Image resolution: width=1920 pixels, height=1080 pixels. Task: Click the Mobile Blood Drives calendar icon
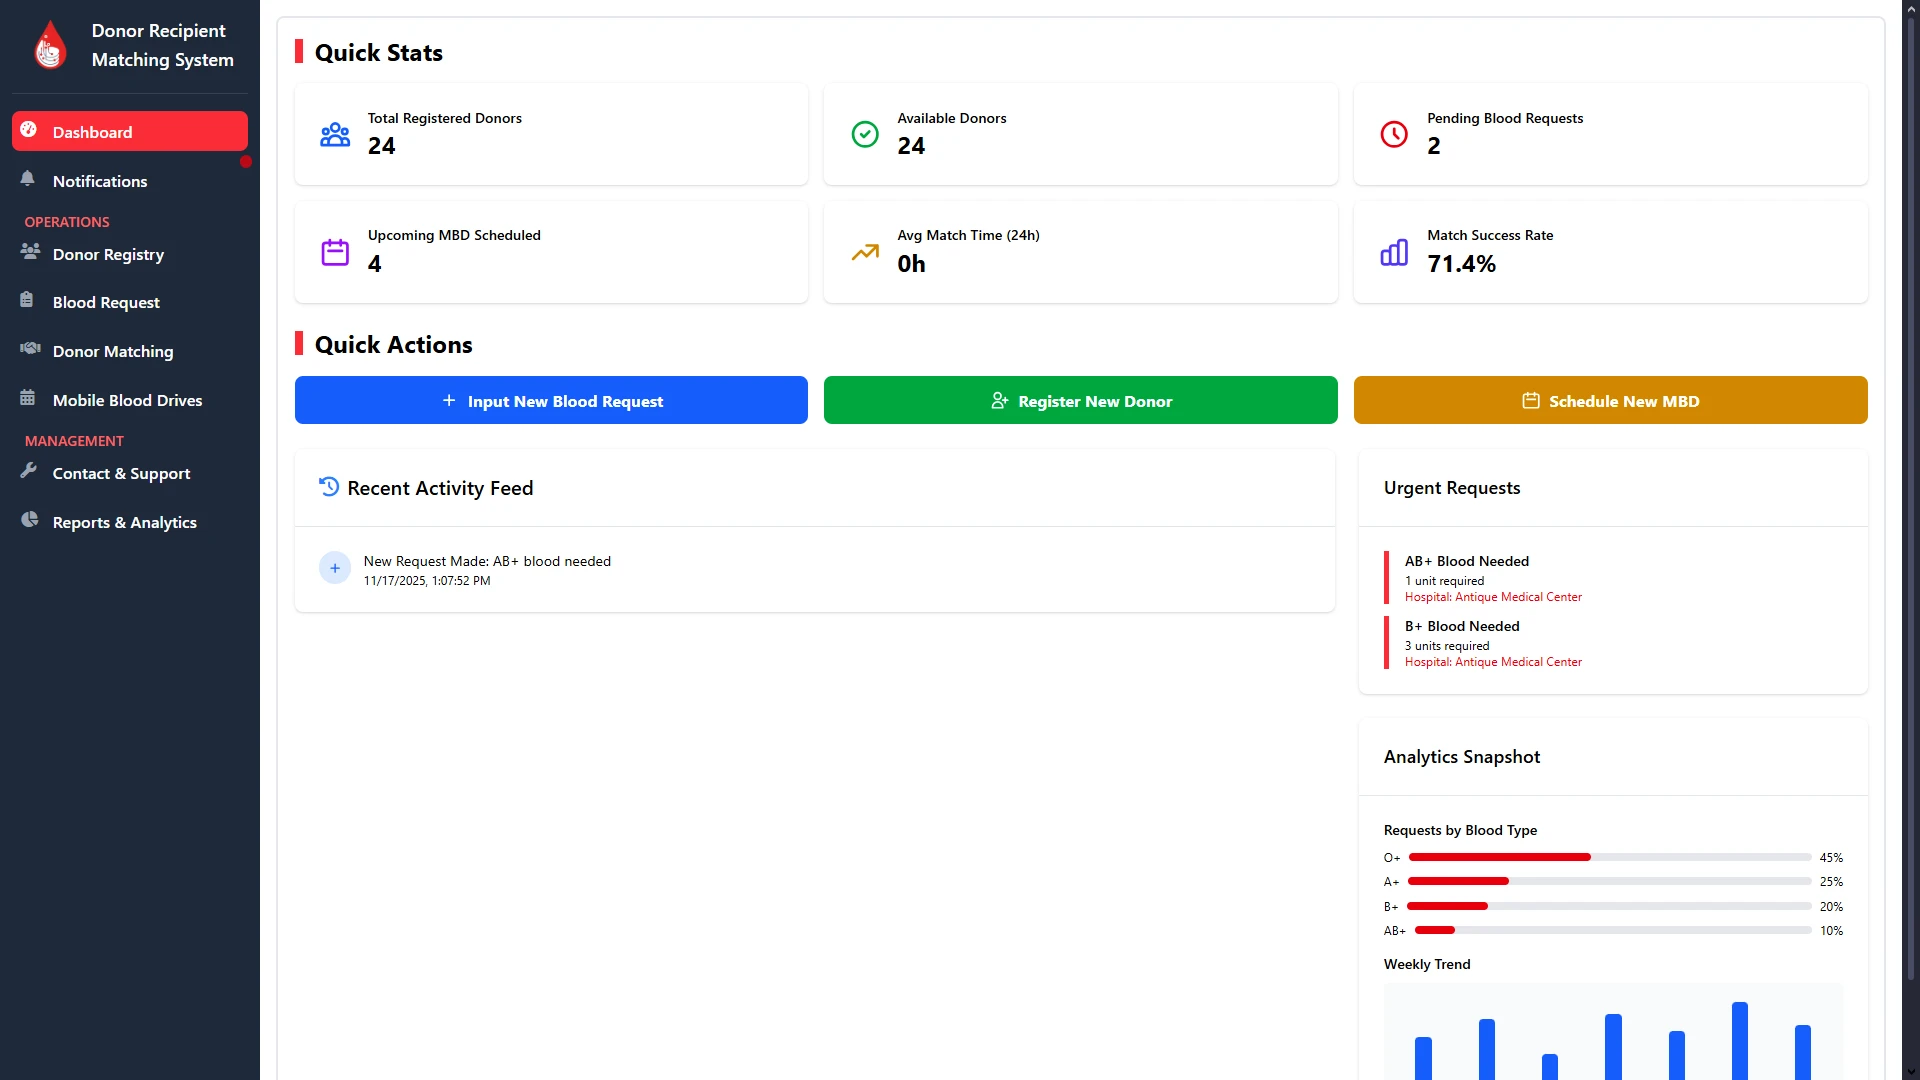pos(28,397)
